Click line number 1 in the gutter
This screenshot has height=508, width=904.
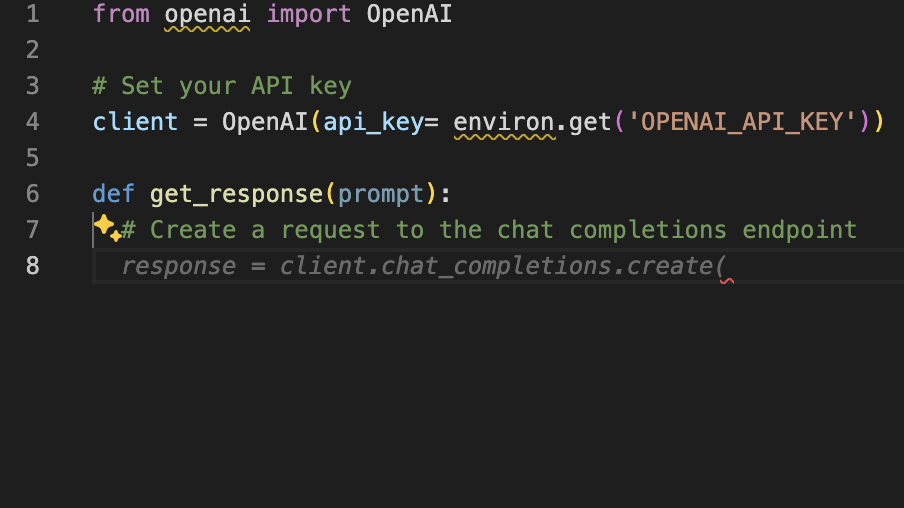point(32,14)
